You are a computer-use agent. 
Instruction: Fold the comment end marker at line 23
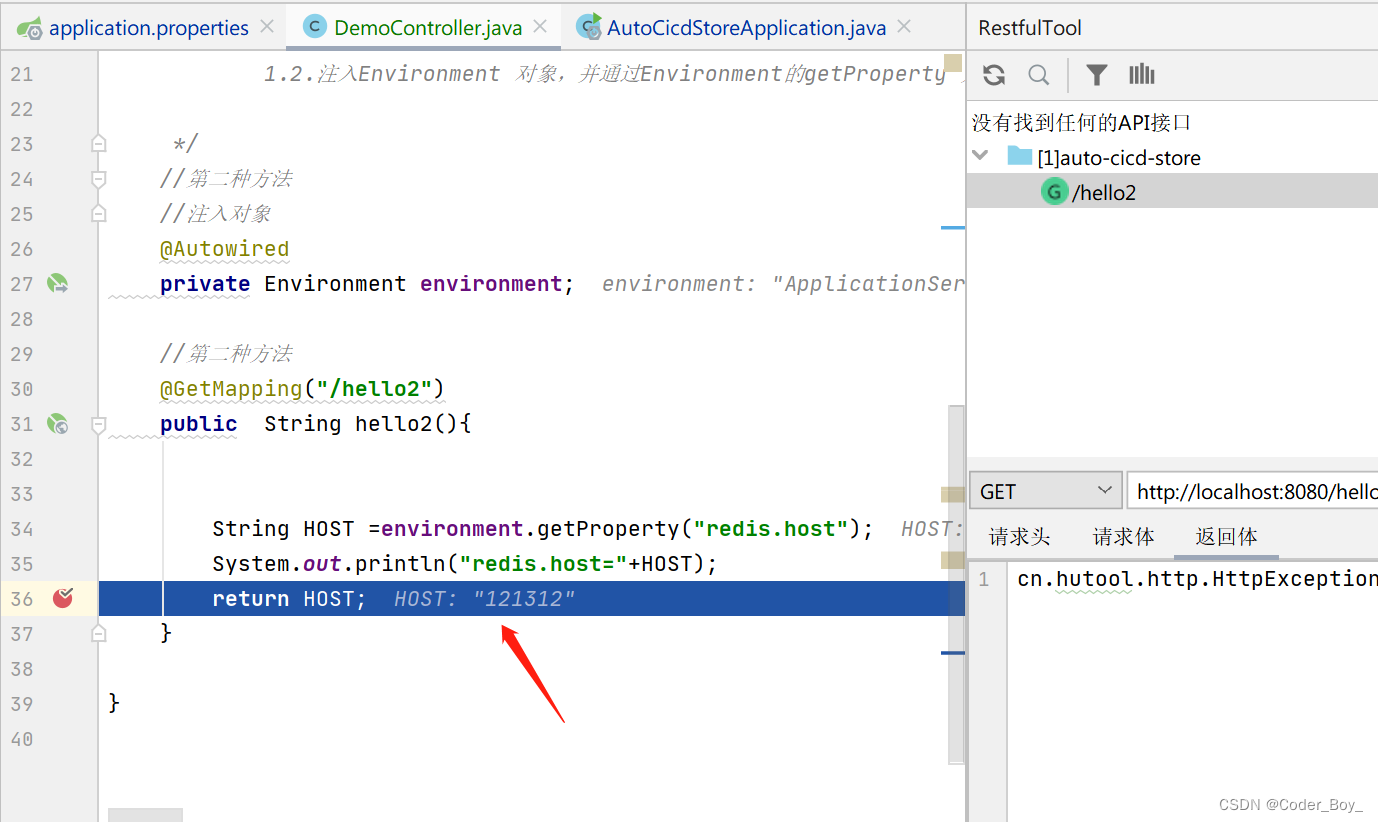click(98, 144)
